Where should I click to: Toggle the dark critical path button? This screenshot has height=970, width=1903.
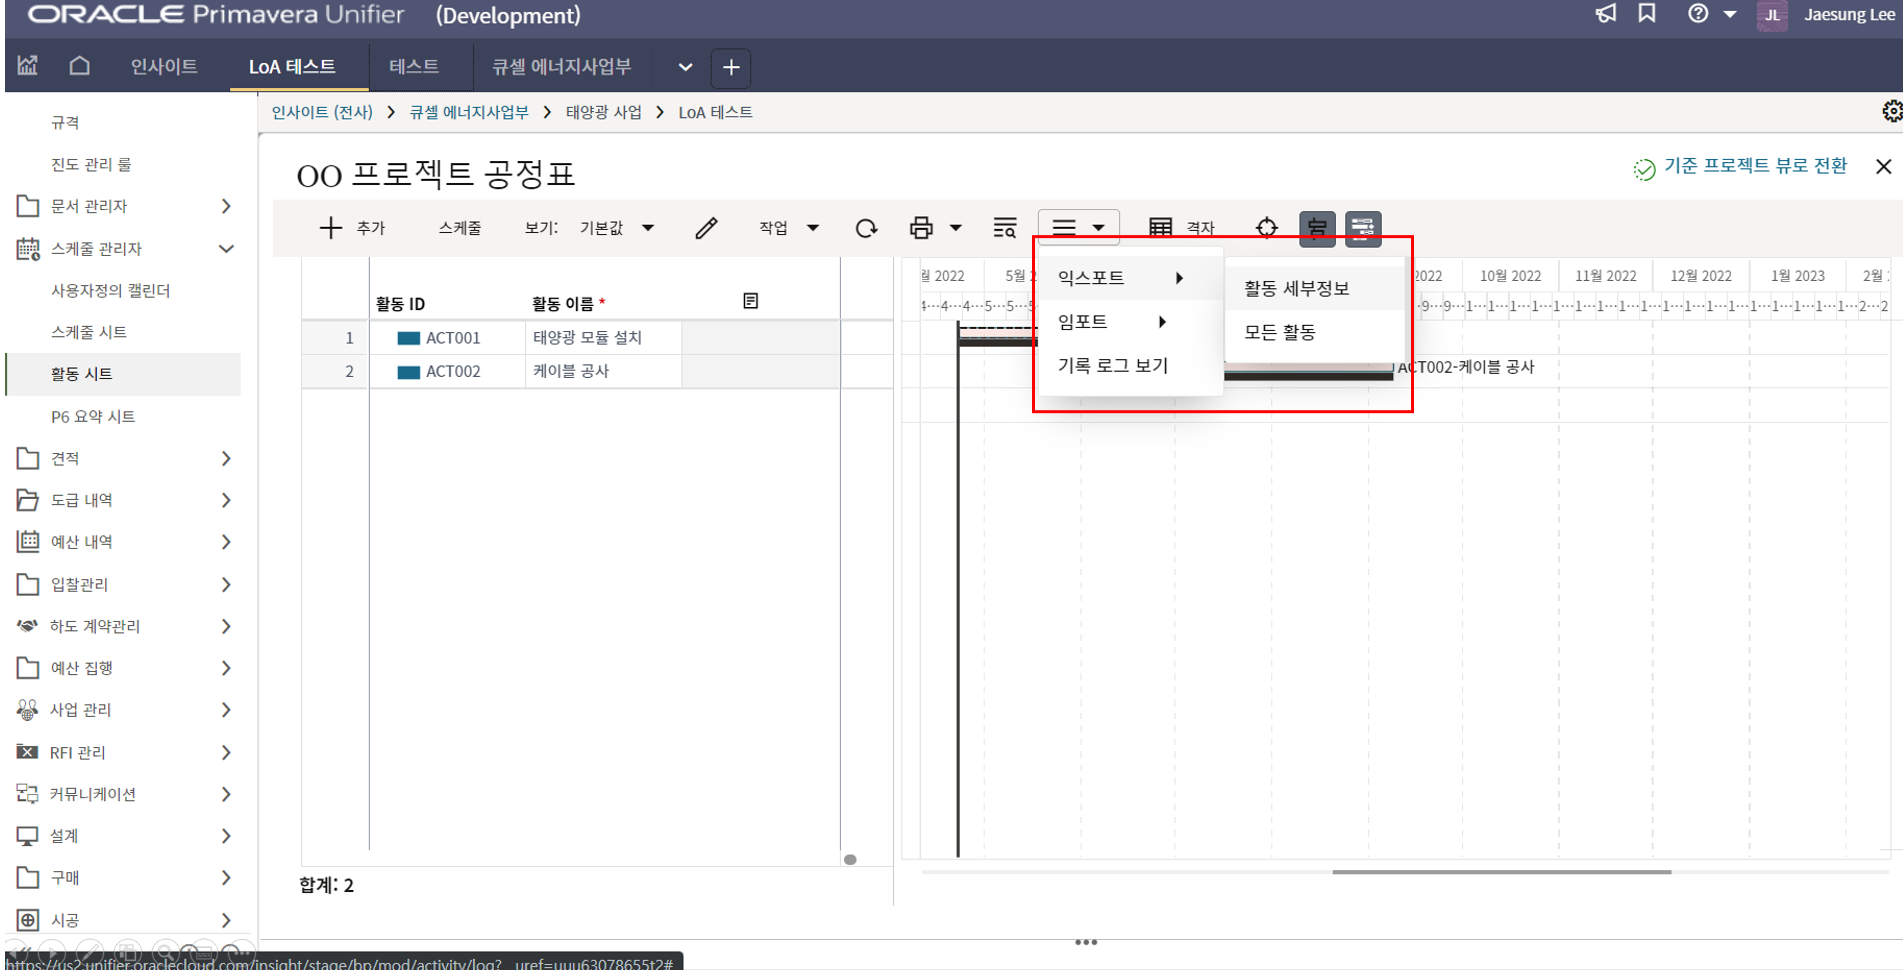click(x=1316, y=228)
